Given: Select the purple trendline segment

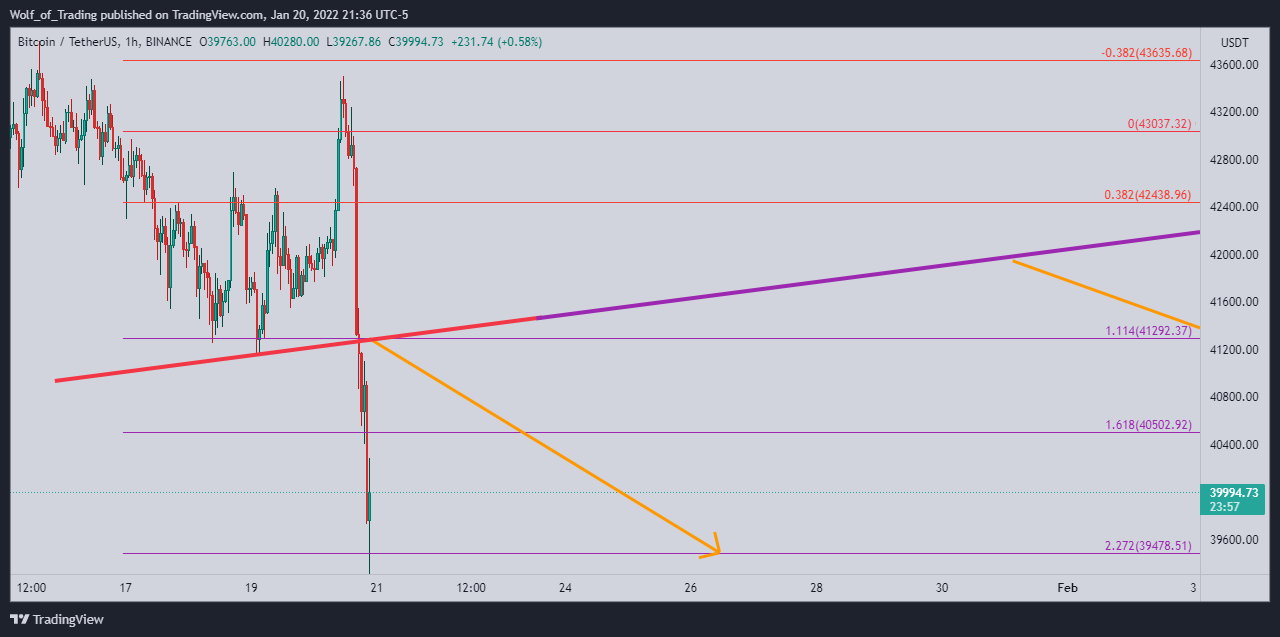Looking at the screenshot, I should tap(868, 275).
